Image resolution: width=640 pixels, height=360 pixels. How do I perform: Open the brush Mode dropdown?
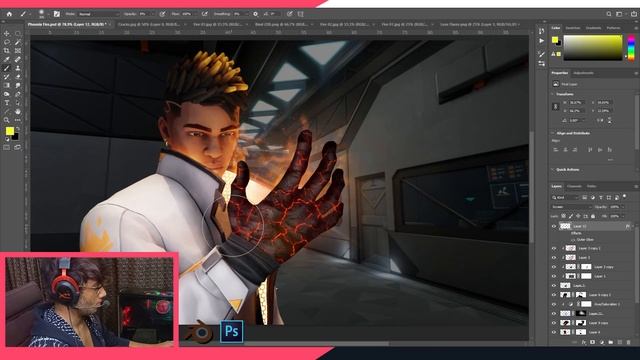[x=98, y=14]
